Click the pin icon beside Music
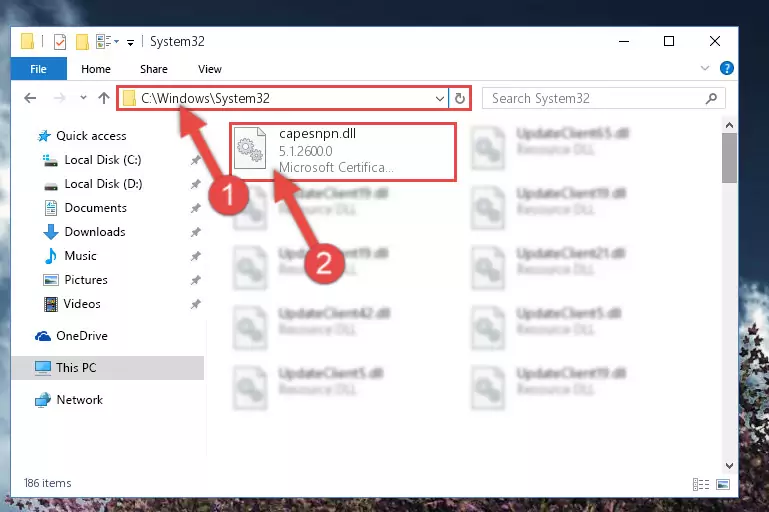The width and height of the screenshot is (769, 512). point(196,256)
